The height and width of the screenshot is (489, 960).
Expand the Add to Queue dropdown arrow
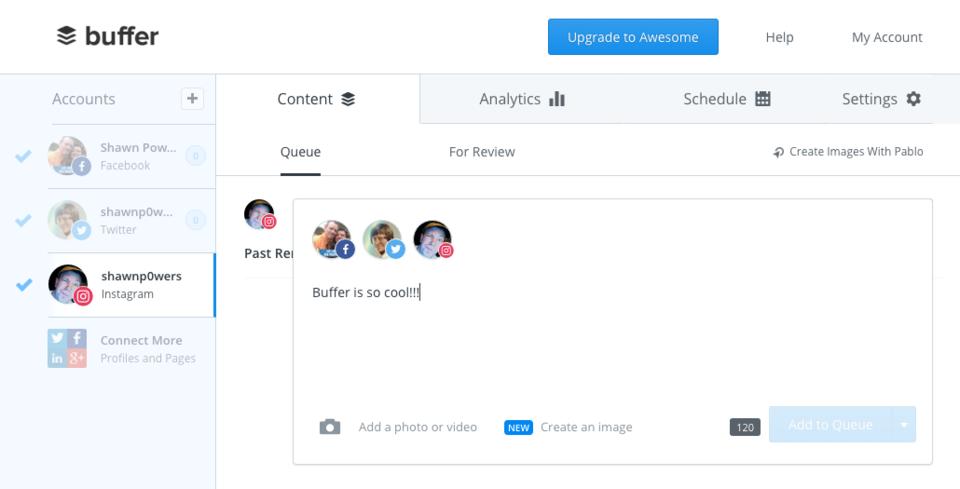pos(903,425)
